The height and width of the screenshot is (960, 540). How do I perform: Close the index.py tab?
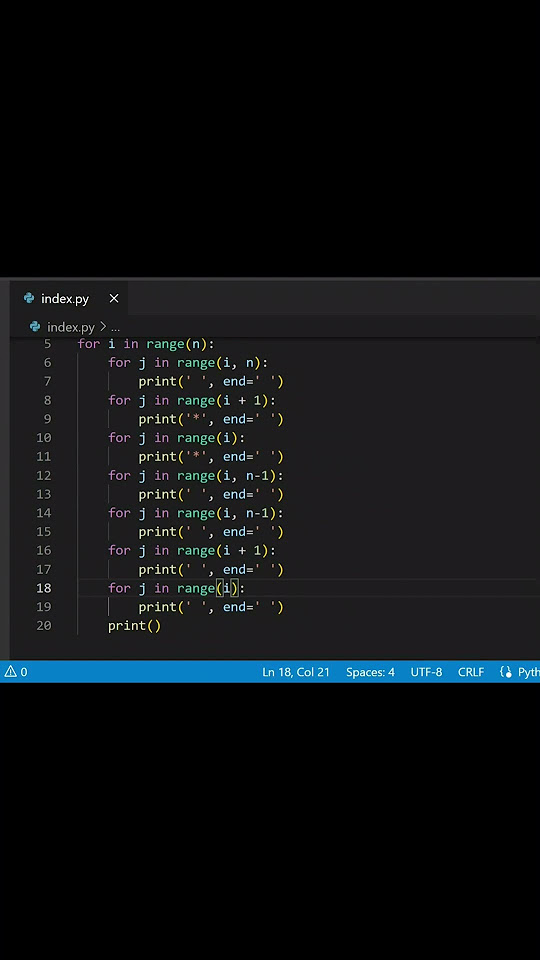[x=114, y=299]
